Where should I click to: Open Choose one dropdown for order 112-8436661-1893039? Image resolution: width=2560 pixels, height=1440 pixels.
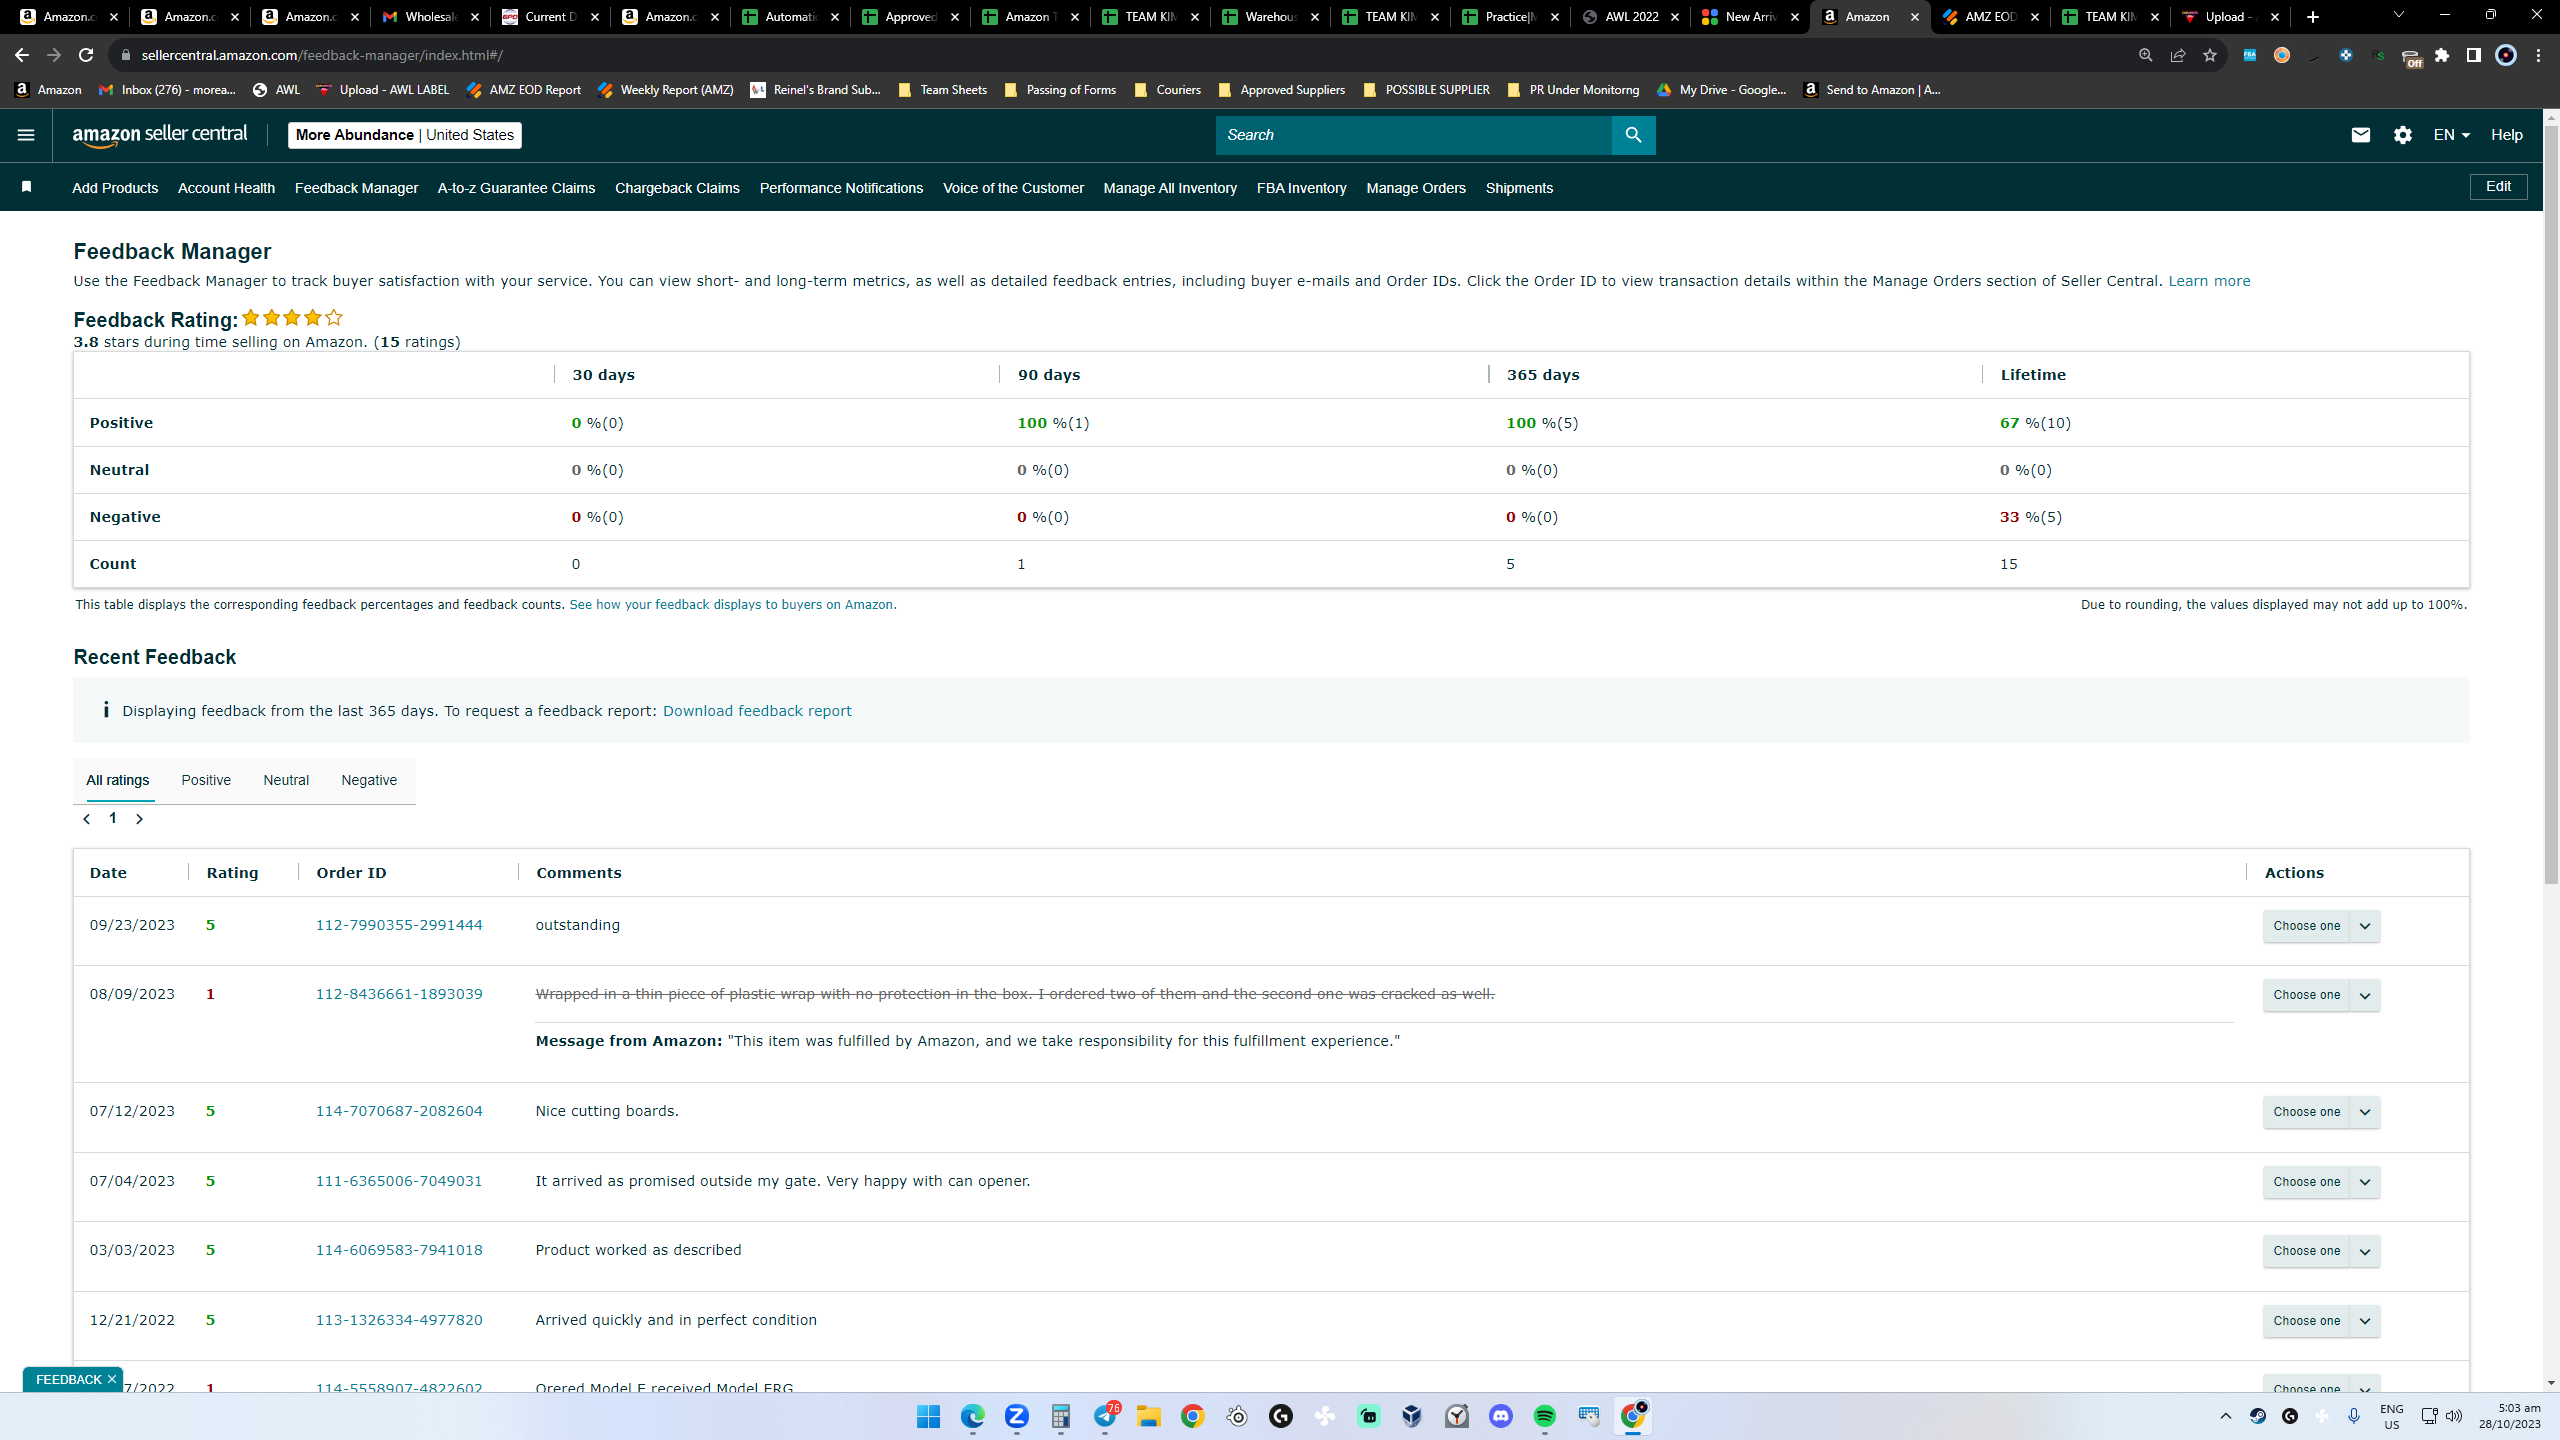click(x=2321, y=995)
